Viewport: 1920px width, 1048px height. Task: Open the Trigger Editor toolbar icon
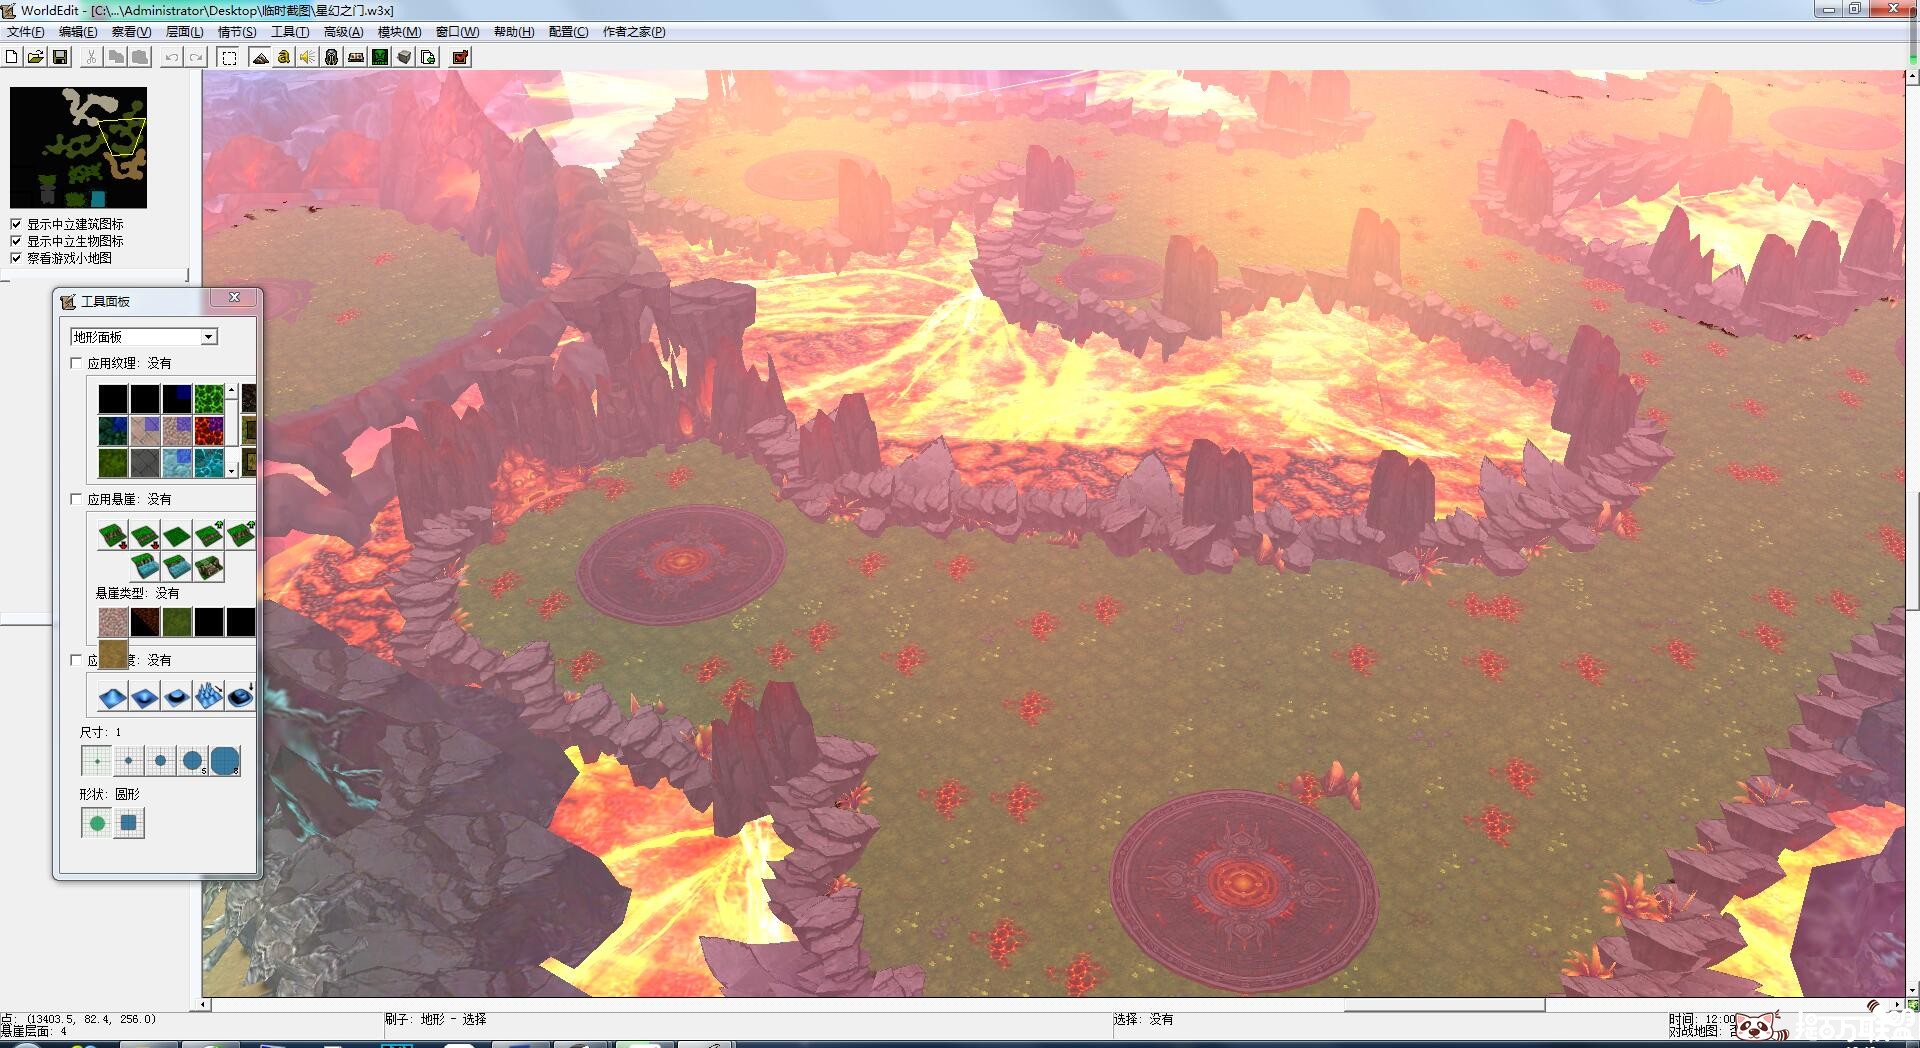tap(284, 57)
